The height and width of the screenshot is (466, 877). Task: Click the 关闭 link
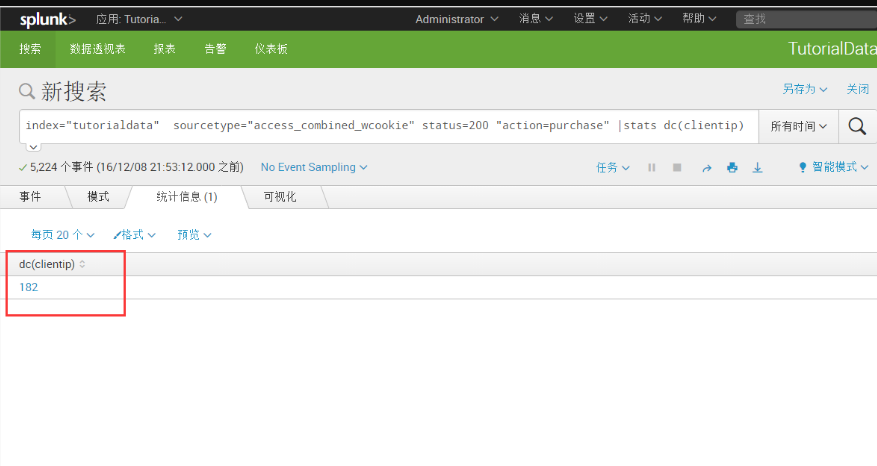[x=857, y=89]
